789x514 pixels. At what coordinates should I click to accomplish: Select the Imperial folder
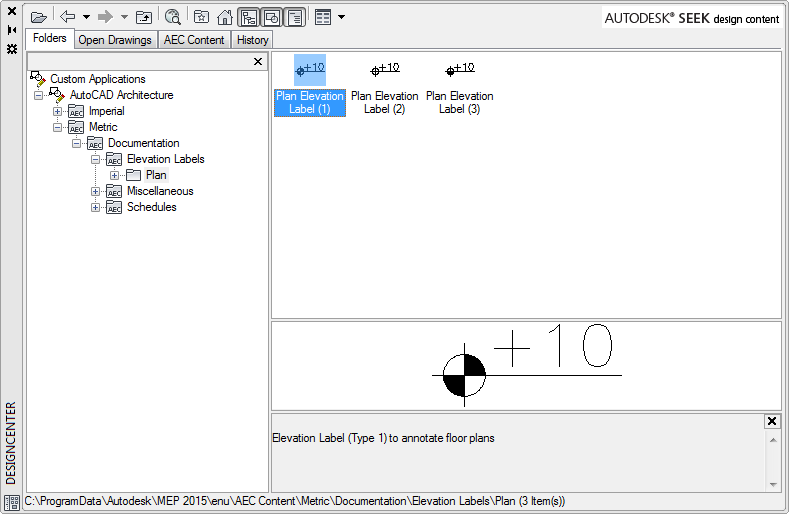tap(106, 111)
